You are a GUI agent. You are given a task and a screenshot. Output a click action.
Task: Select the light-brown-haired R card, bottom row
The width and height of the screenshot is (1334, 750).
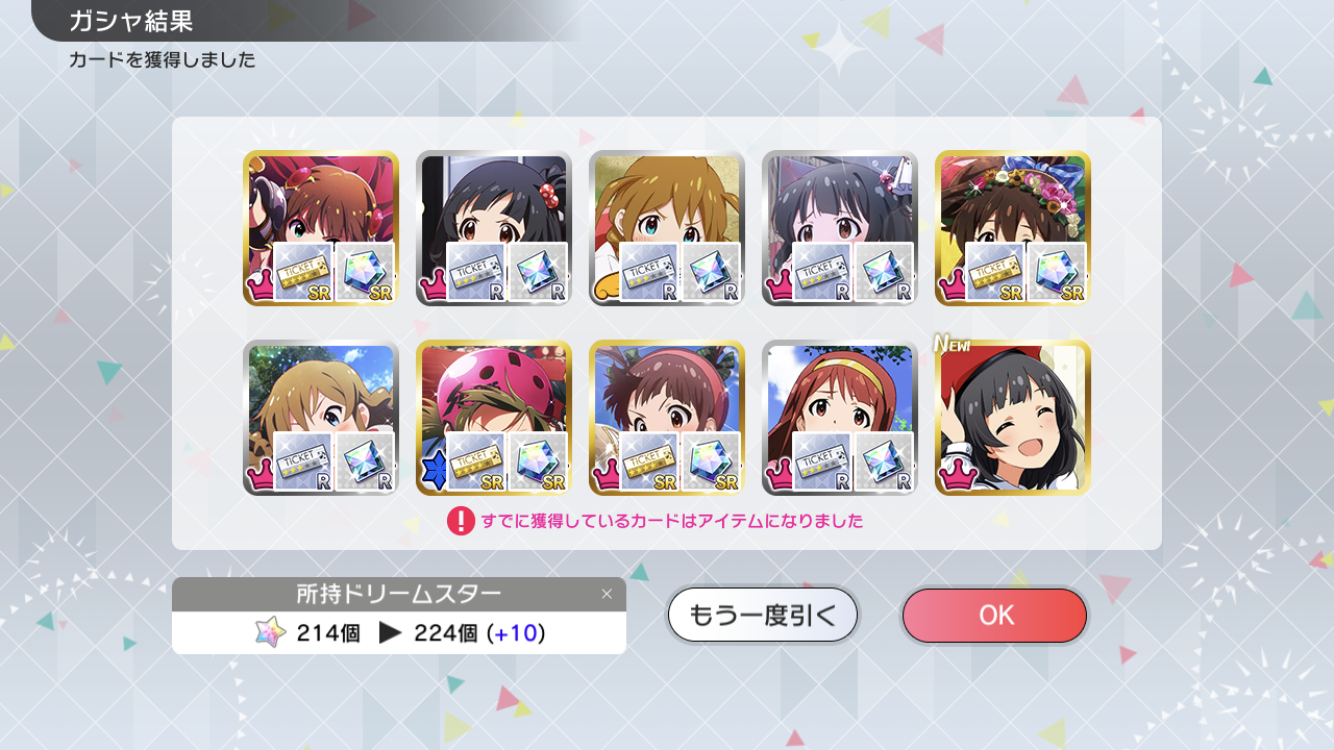coord(321,417)
